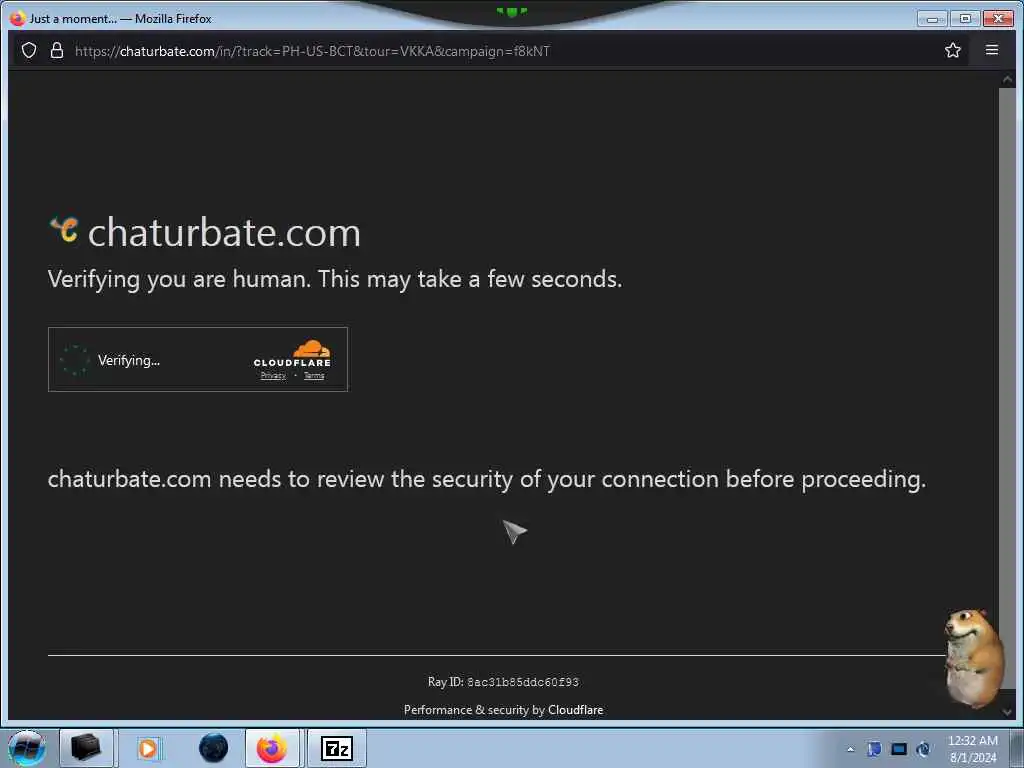This screenshot has height=768, width=1024.
Task: Click the scrollbar down arrow
Action: click(x=1007, y=711)
